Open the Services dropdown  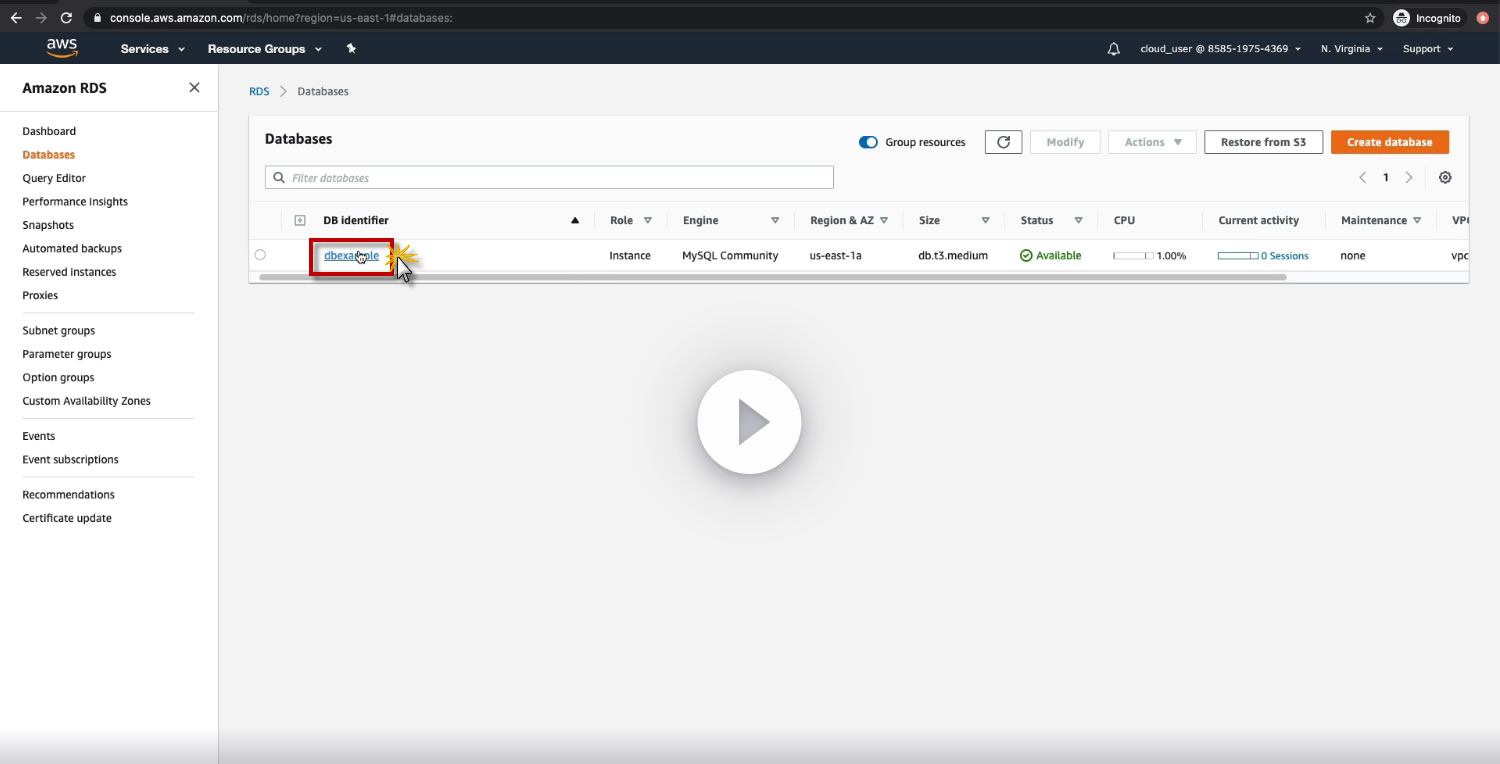point(153,49)
